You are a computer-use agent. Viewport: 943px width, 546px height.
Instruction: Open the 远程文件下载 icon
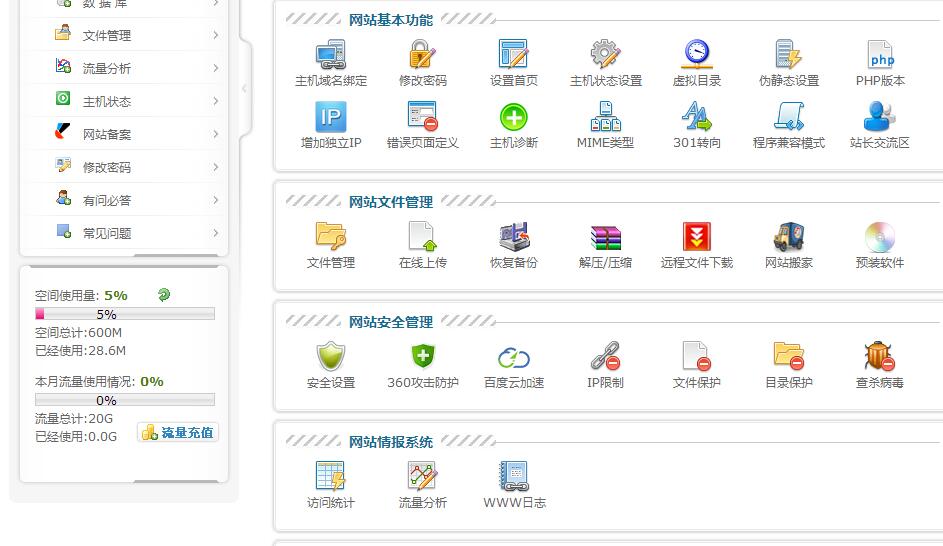696,238
